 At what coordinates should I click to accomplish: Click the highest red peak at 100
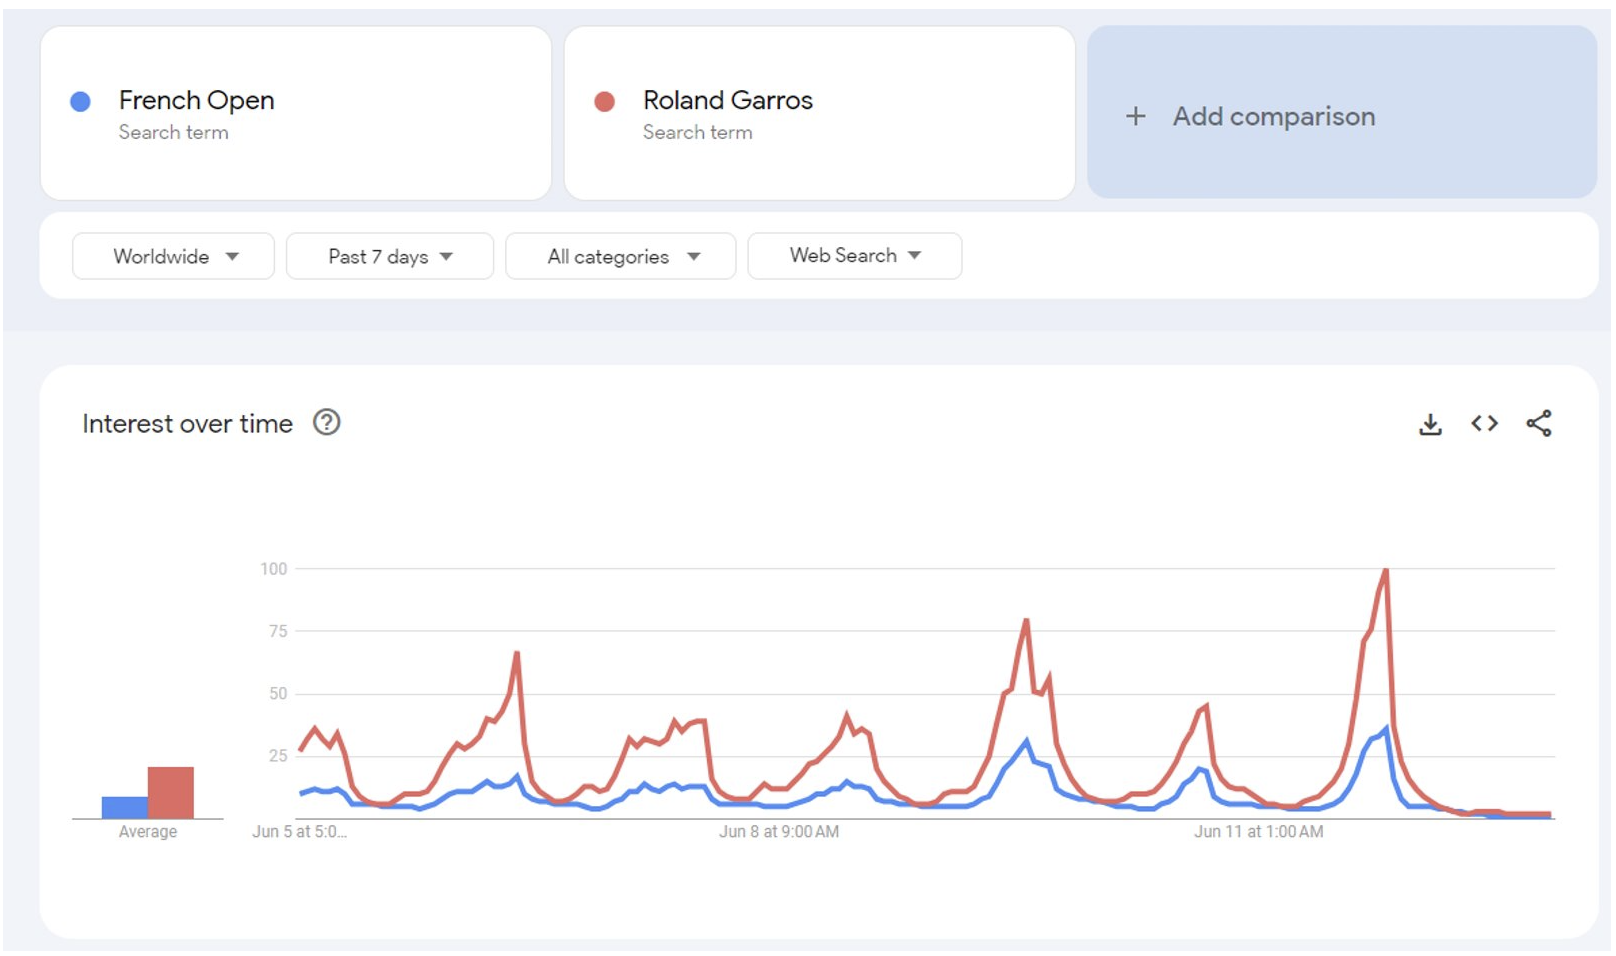[1386, 570]
